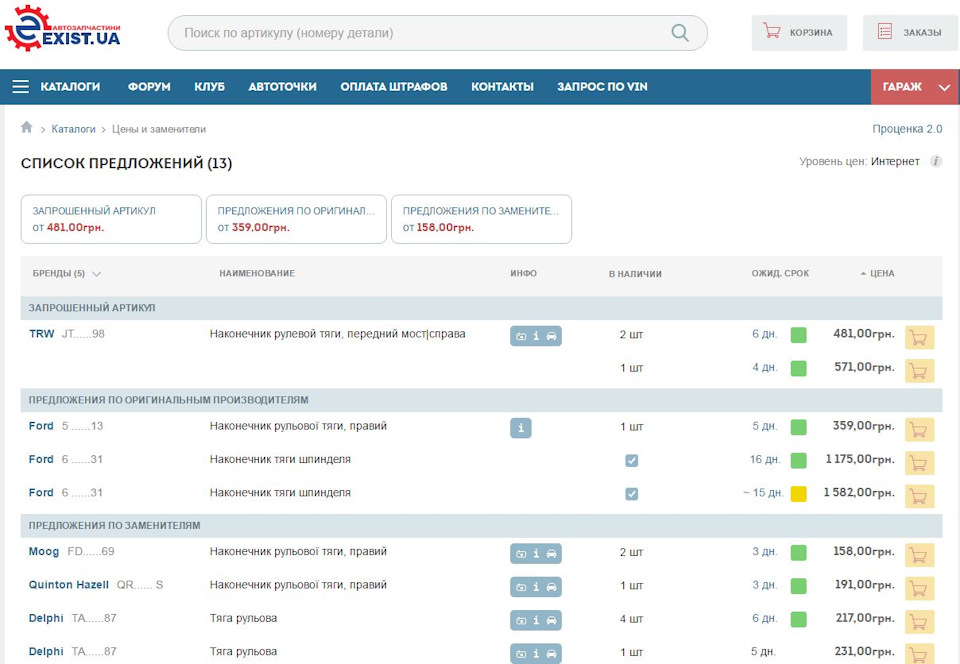Toggle availability checkbox for Ford 16 дн. row
The image size is (960, 664).
tap(631, 460)
